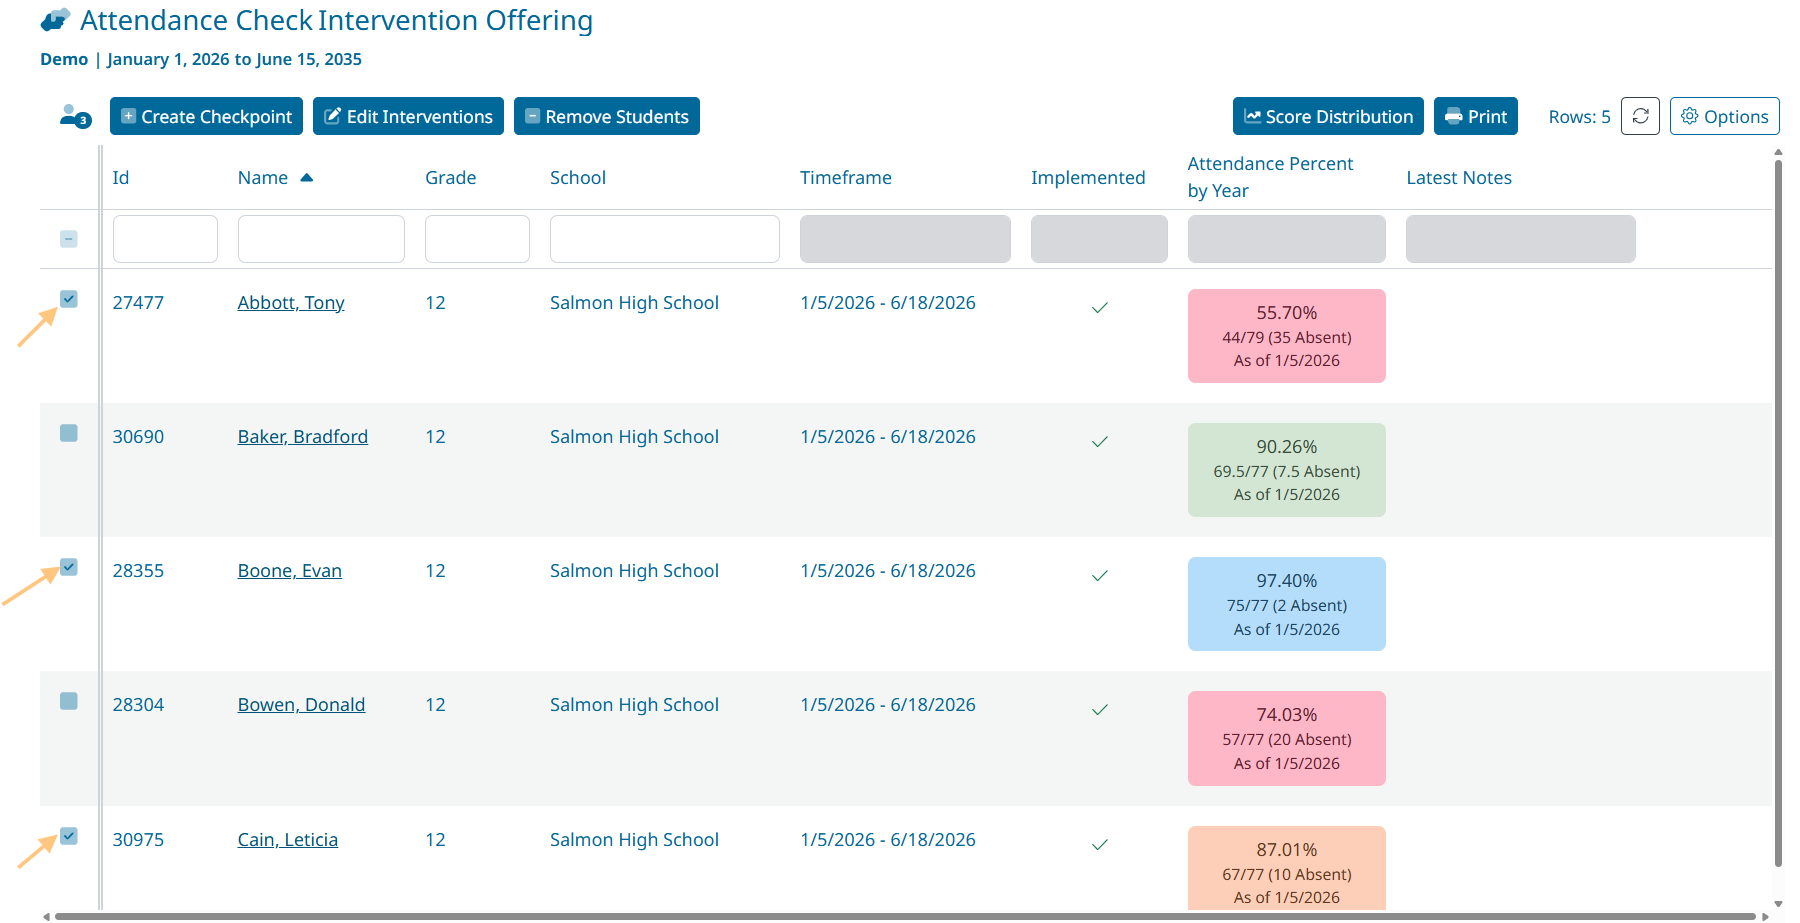Click the refresh rows icon button
This screenshot has height=923, width=1800.
coord(1640,116)
